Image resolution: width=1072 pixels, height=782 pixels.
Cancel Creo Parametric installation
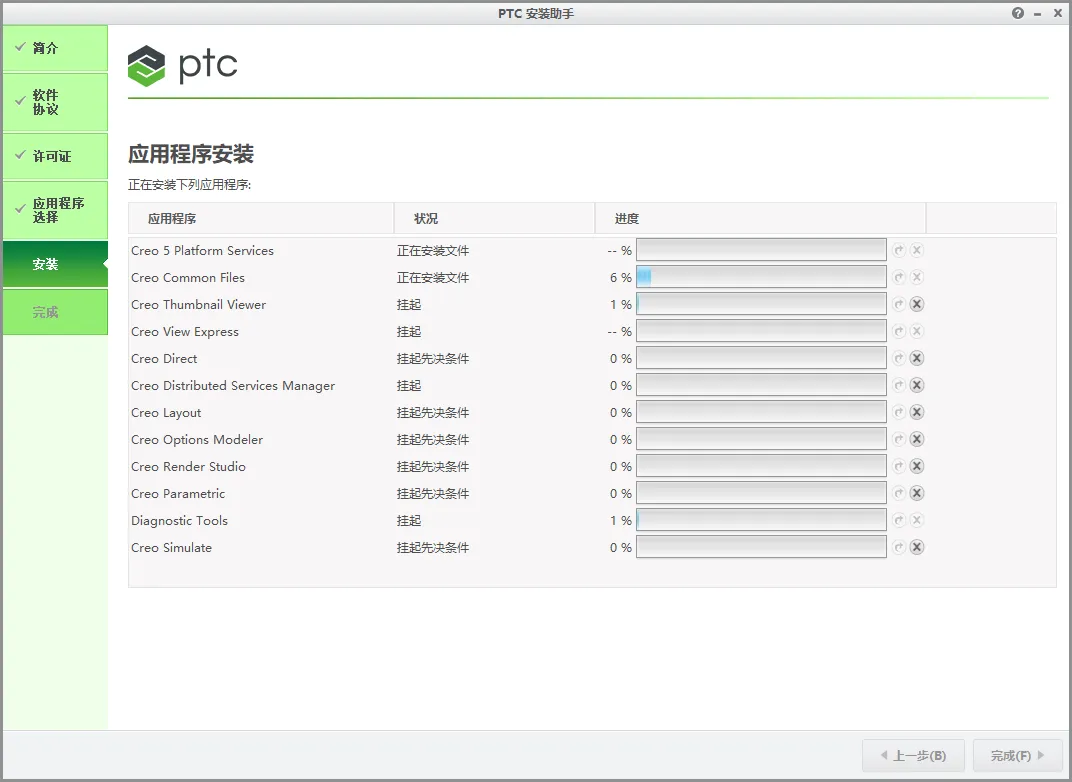[917, 493]
